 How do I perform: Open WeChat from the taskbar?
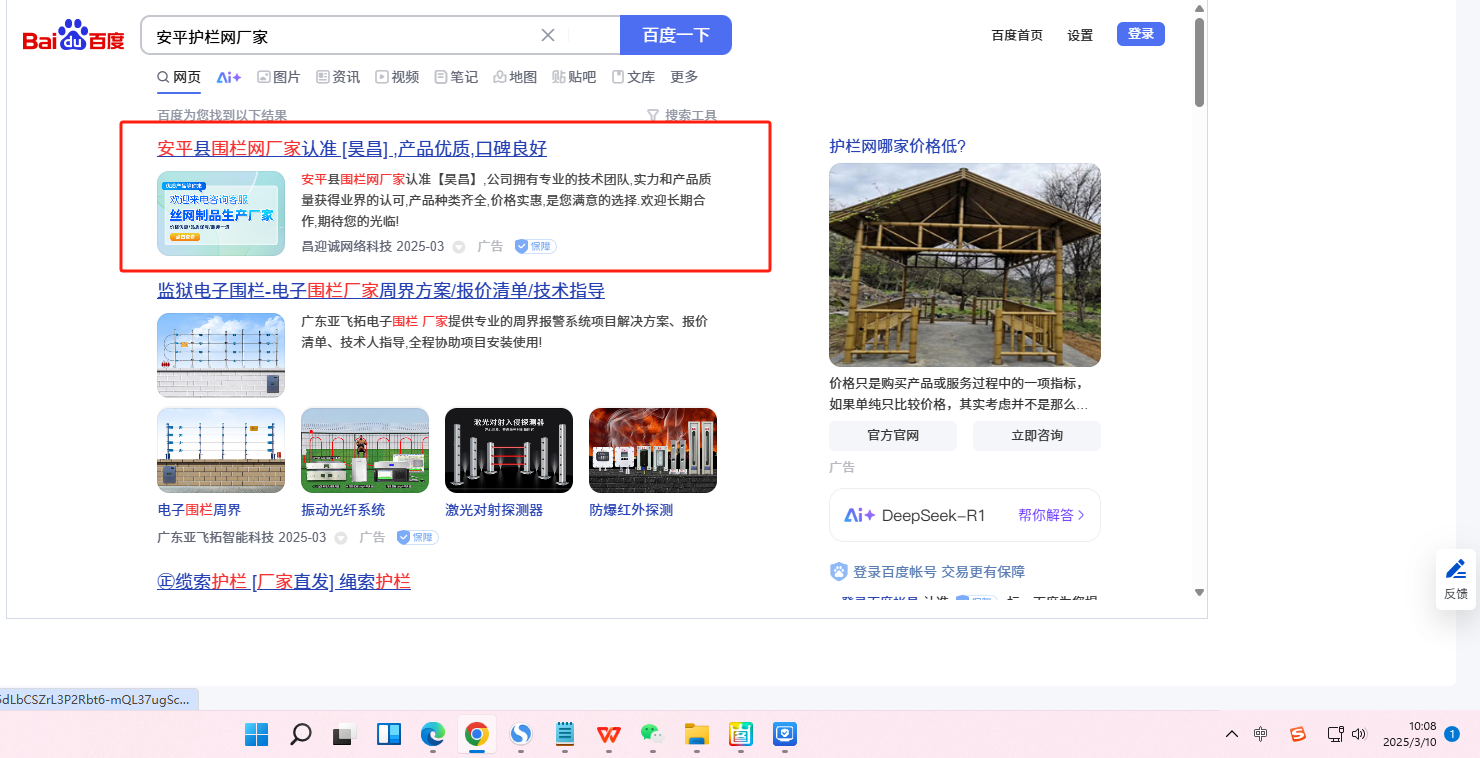pos(653,735)
